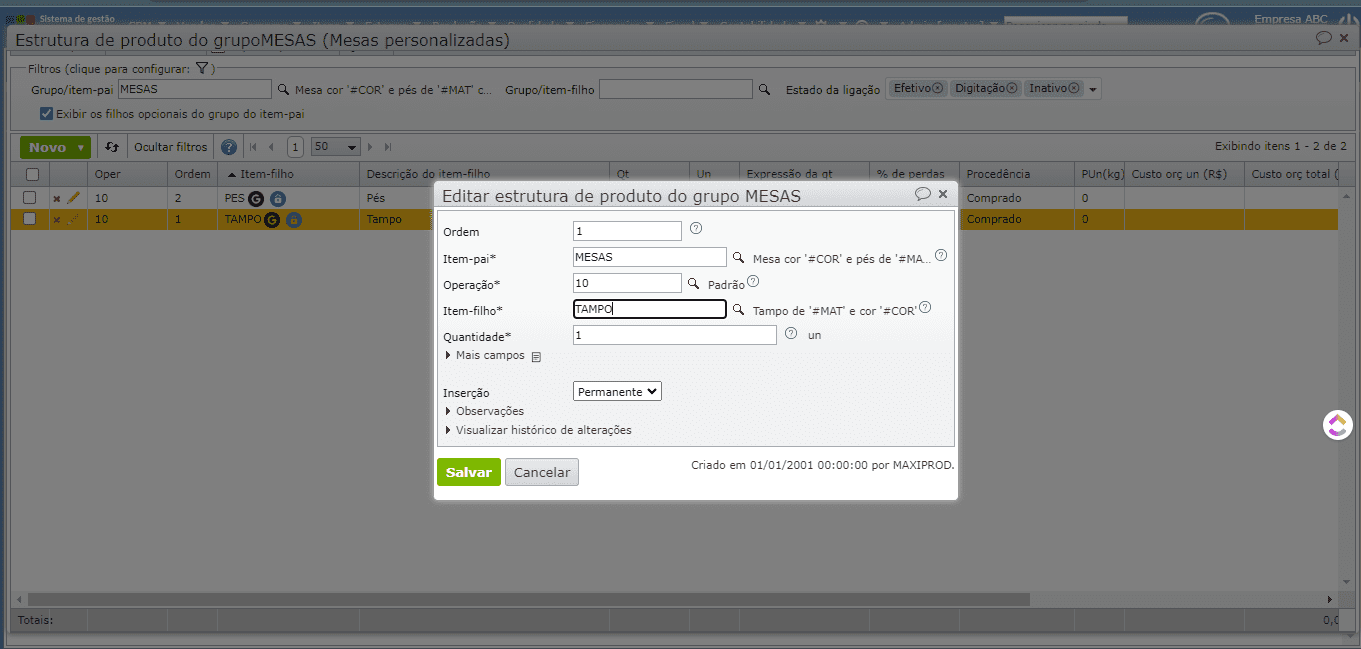The height and width of the screenshot is (649, 1361).
Task: Open help icon beside Quantidade field
Action: coord(791,334)
